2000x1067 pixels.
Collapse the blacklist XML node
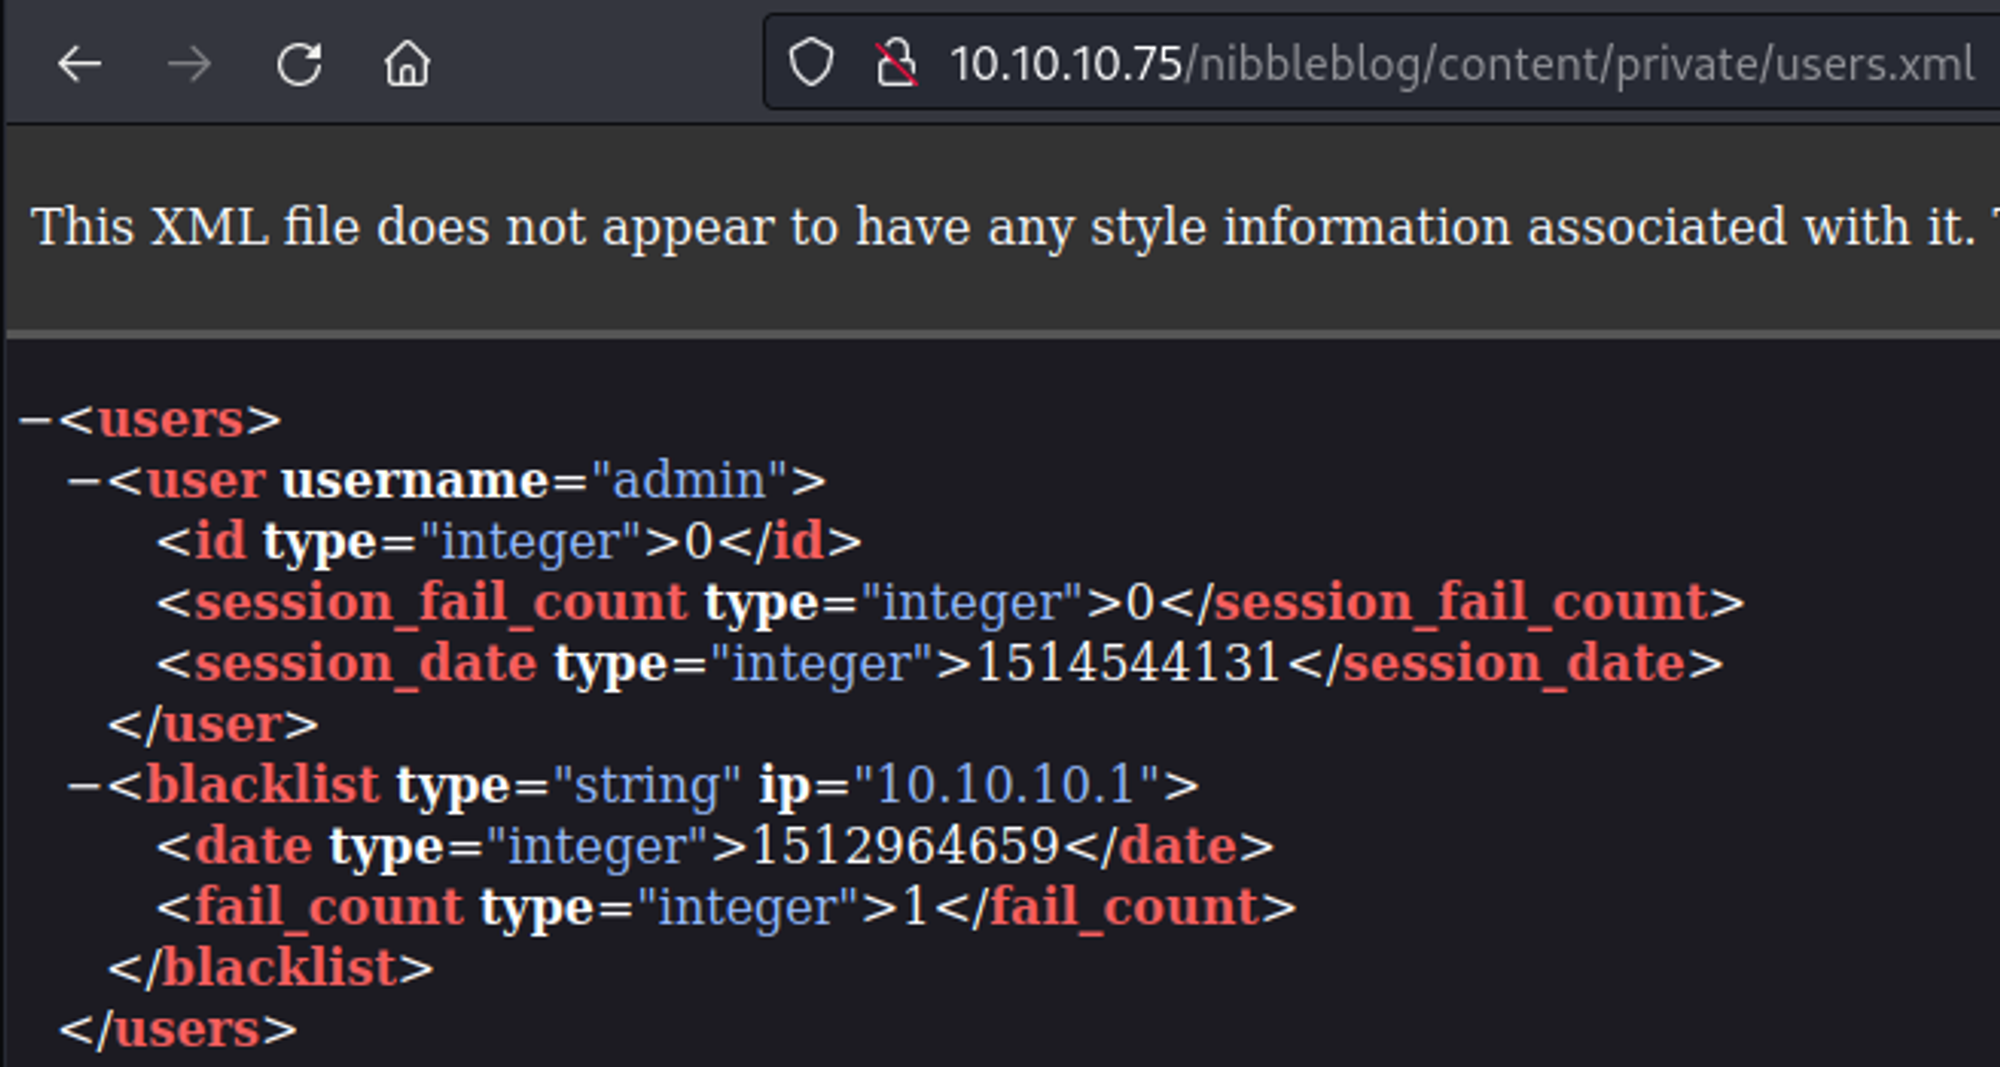tap(84, 785)
